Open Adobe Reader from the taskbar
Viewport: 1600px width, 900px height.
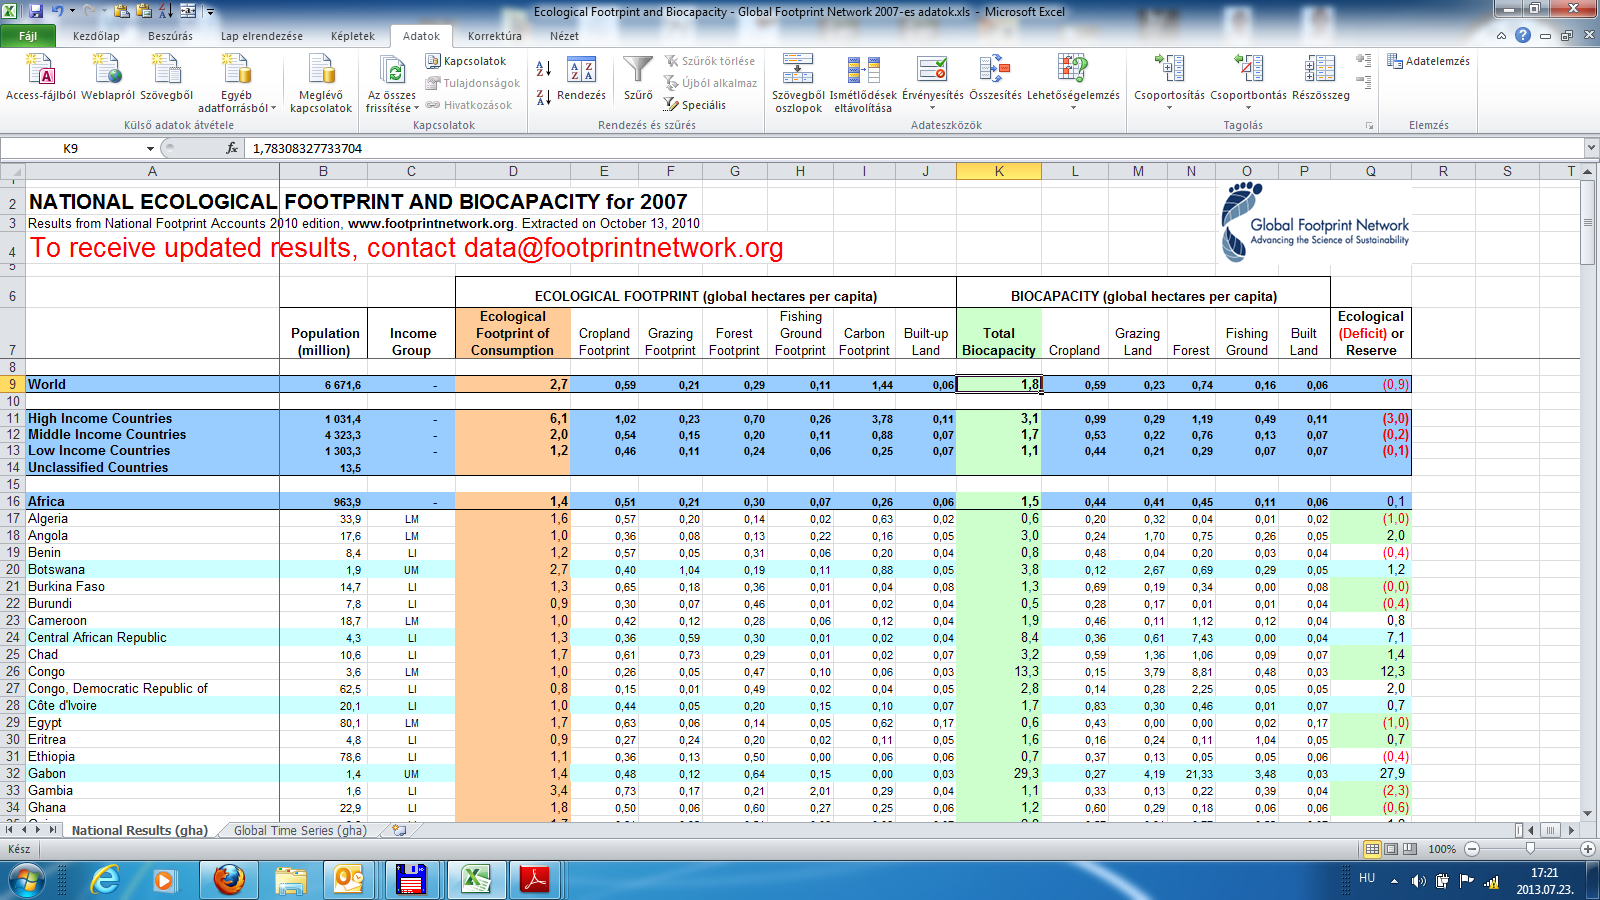coord(535,880)
